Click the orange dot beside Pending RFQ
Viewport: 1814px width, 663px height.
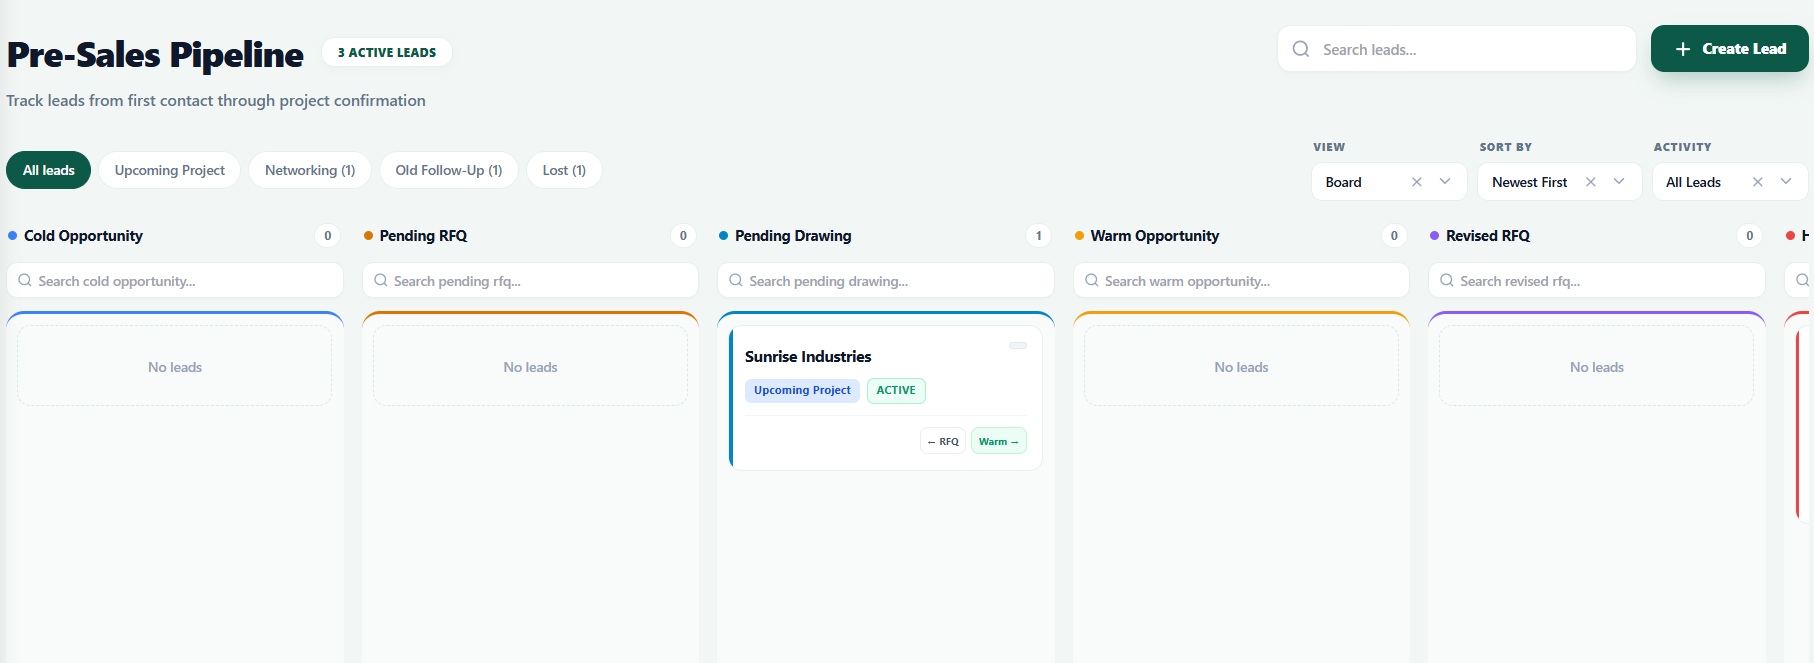tap(368, 236)
